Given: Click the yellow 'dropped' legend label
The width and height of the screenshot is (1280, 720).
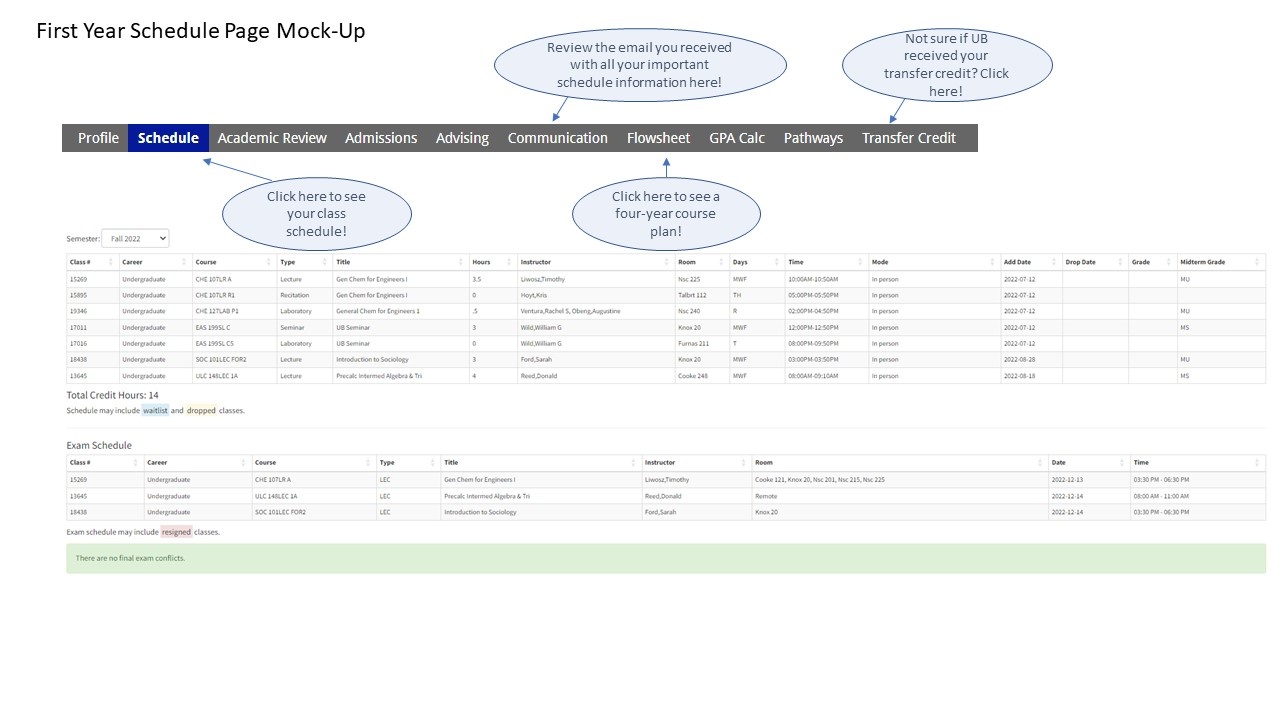Looking at the screenshot, I should 201,411.
